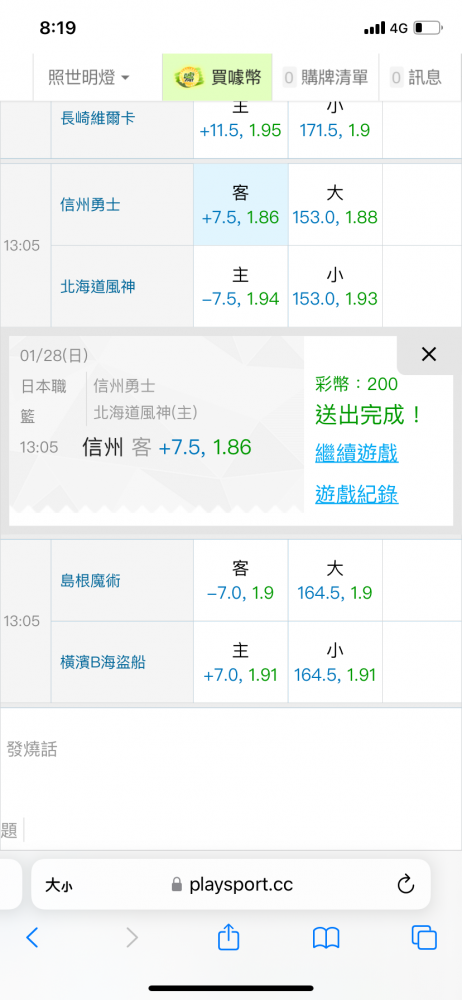Show open Safari tabs icon
This screenshot has height=1000, width=462.
pyautogui.click(x=424, y=938)
